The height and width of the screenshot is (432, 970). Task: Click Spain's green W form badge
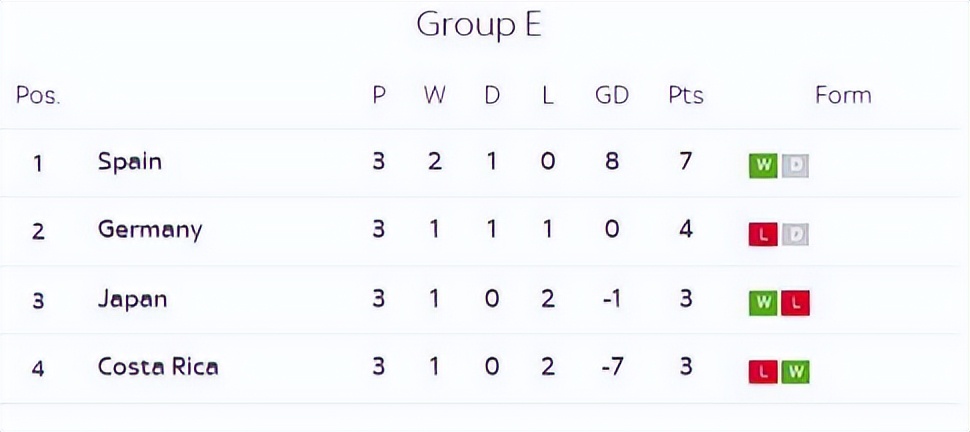763,165
